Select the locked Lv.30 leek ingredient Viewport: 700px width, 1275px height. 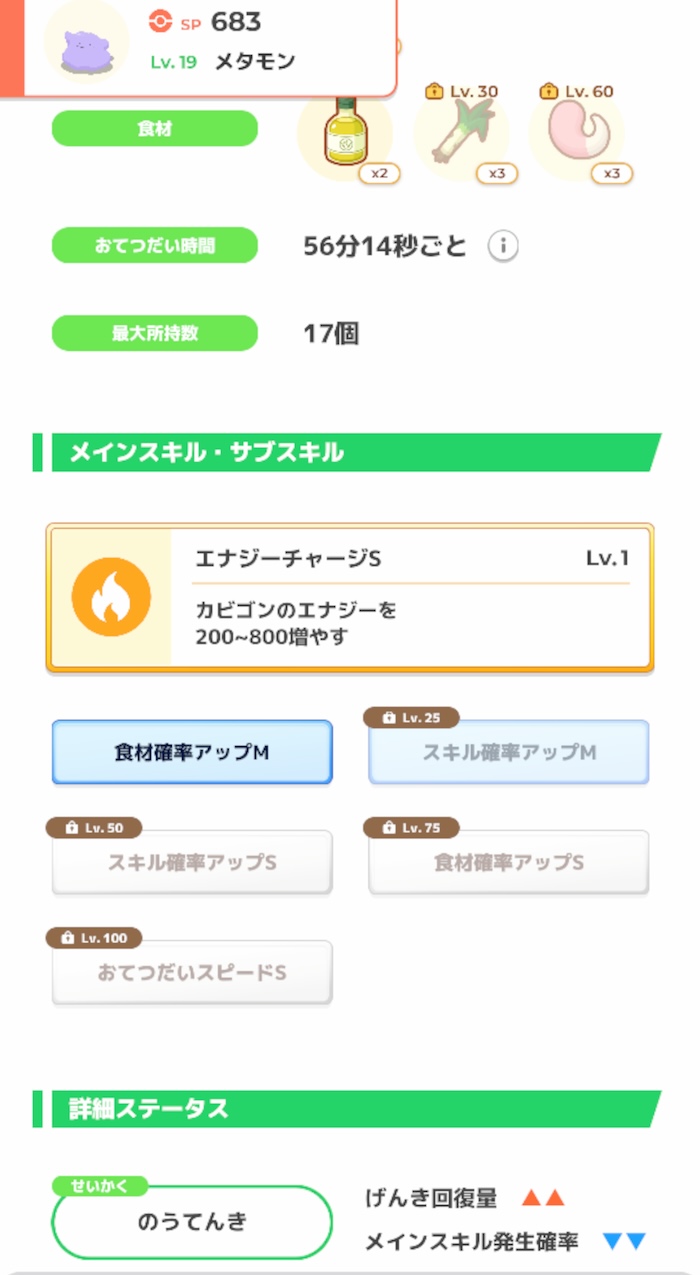tap(465, 135)
